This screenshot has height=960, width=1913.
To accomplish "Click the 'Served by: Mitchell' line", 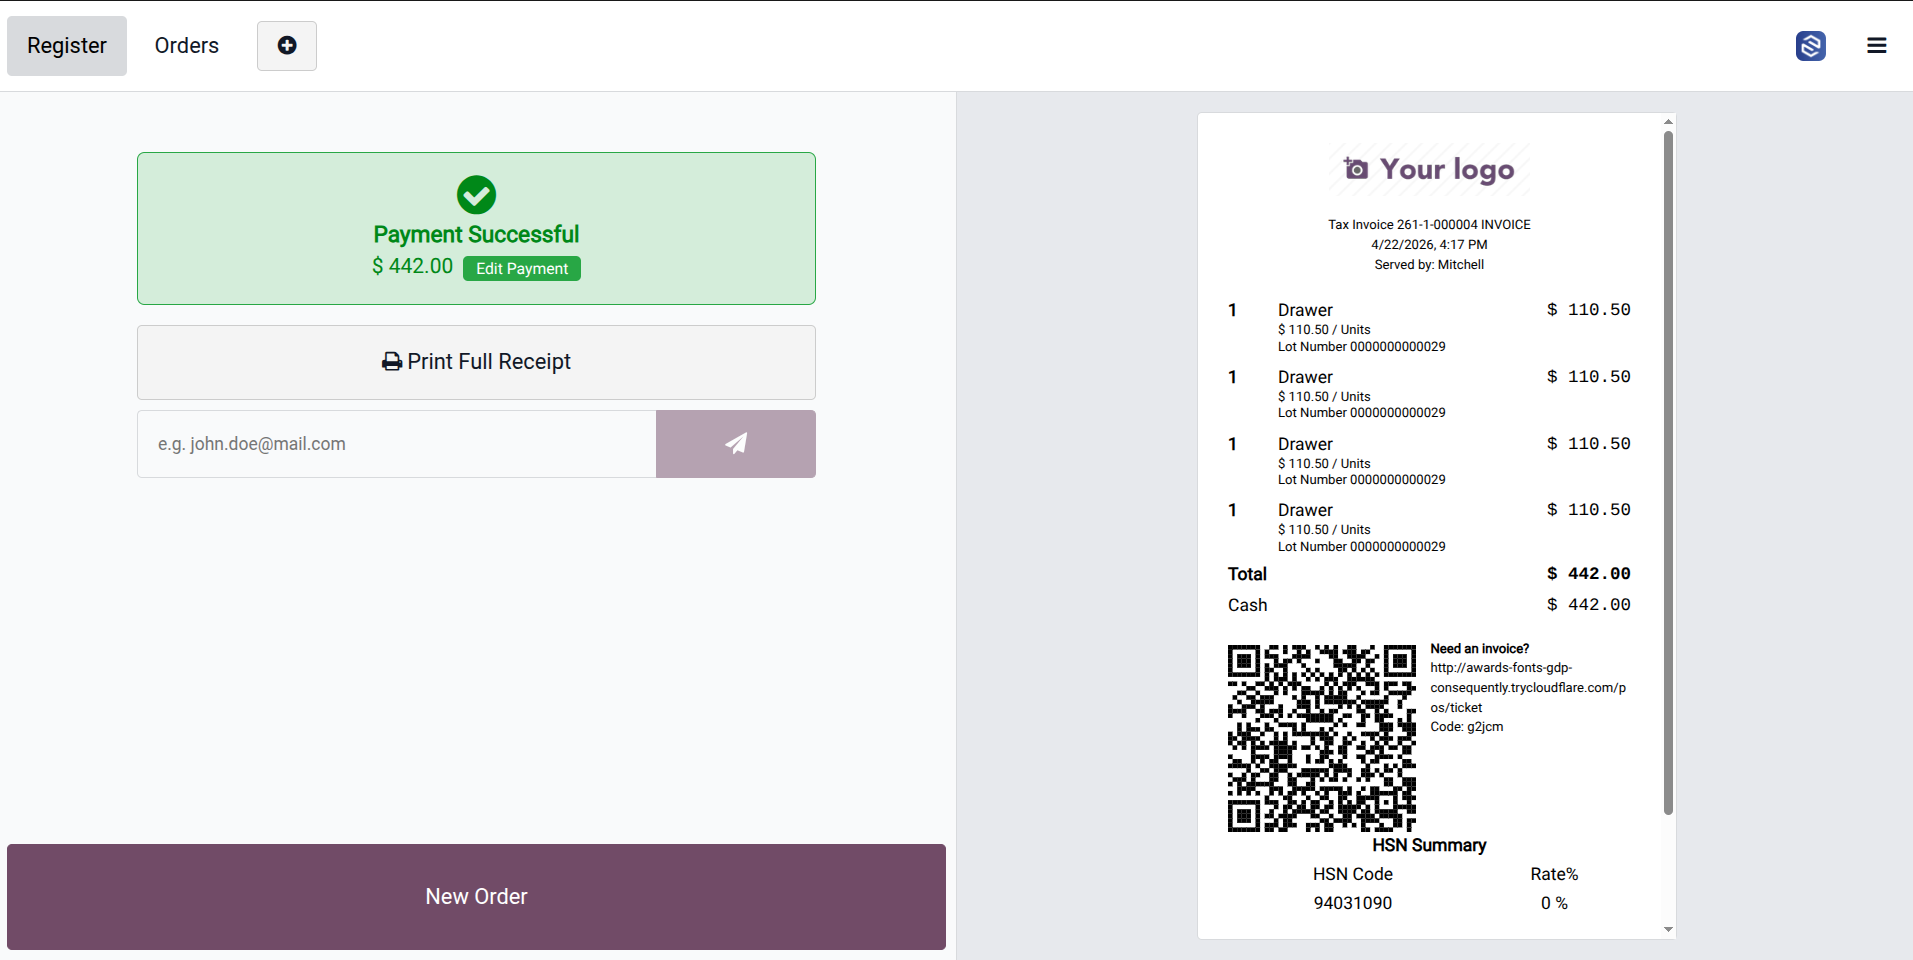I will (x=1429, y=265).
